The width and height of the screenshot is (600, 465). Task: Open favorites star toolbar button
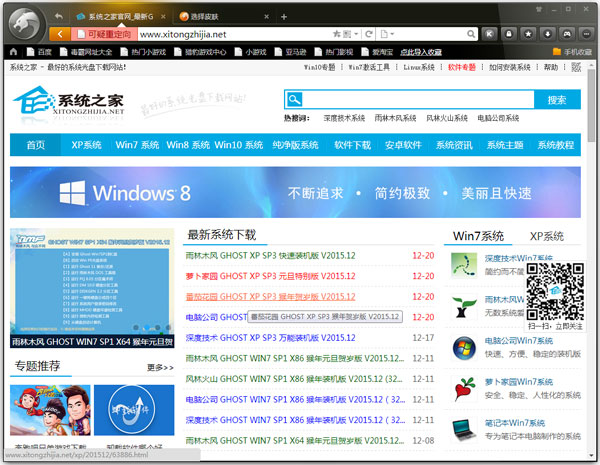point(528,34)
